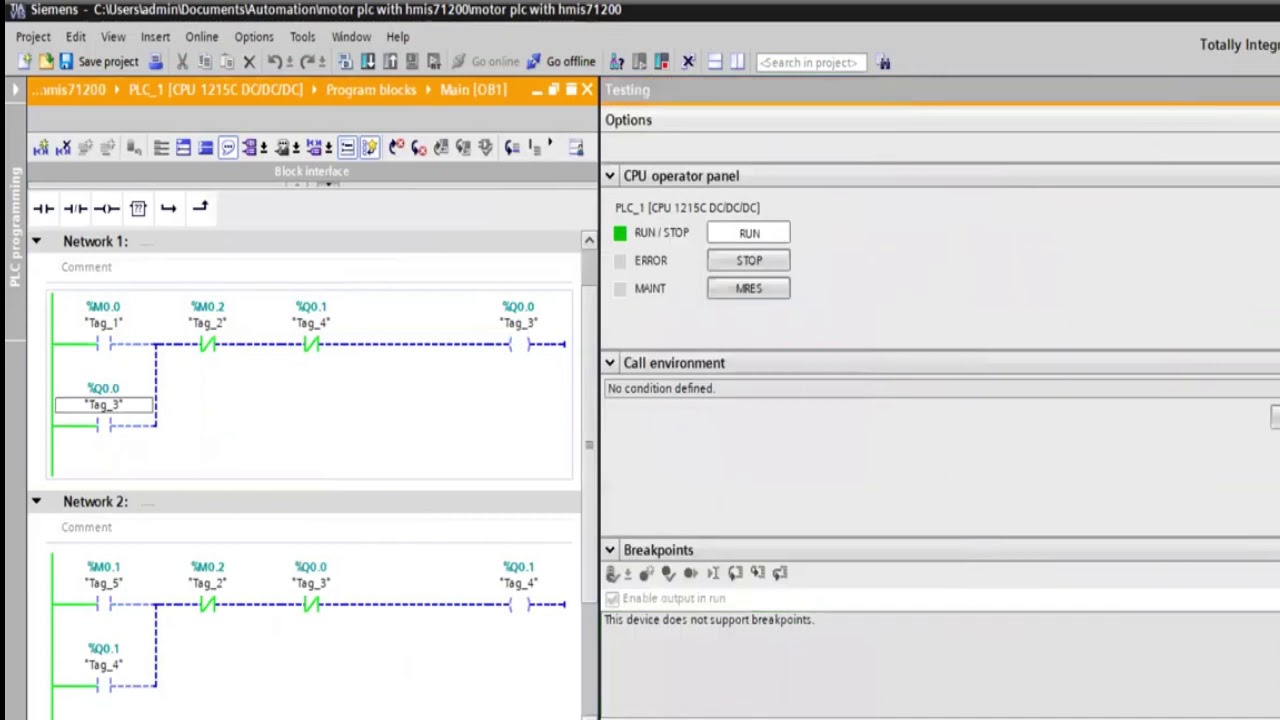Click the Cut scissors icon
Screen dimensions: 1280x720
click(x=182, y=62)
